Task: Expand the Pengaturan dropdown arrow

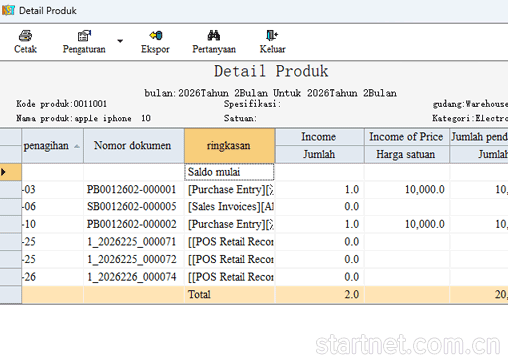Action: point(120,41)
